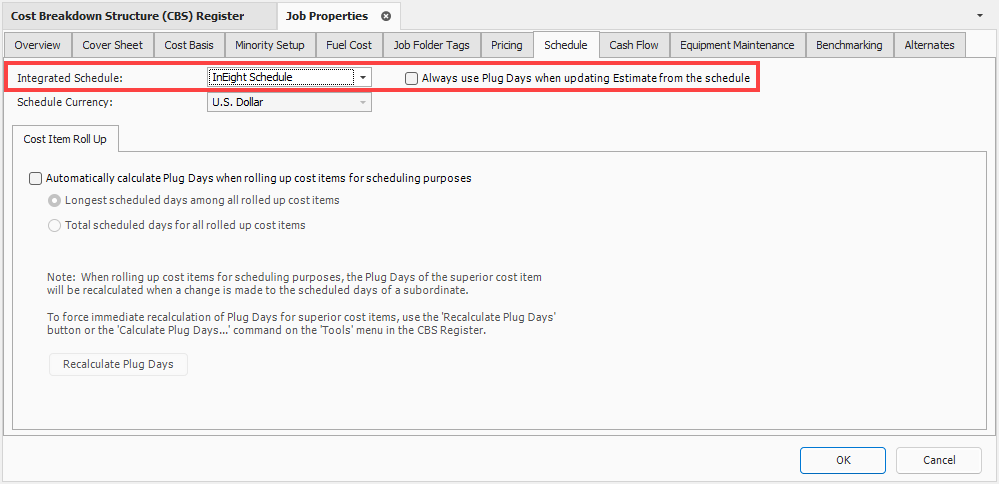The height and width of the screenshot is (484, 999).
Task: Switch to the Benchmarking tab
Action: point(849,45)
